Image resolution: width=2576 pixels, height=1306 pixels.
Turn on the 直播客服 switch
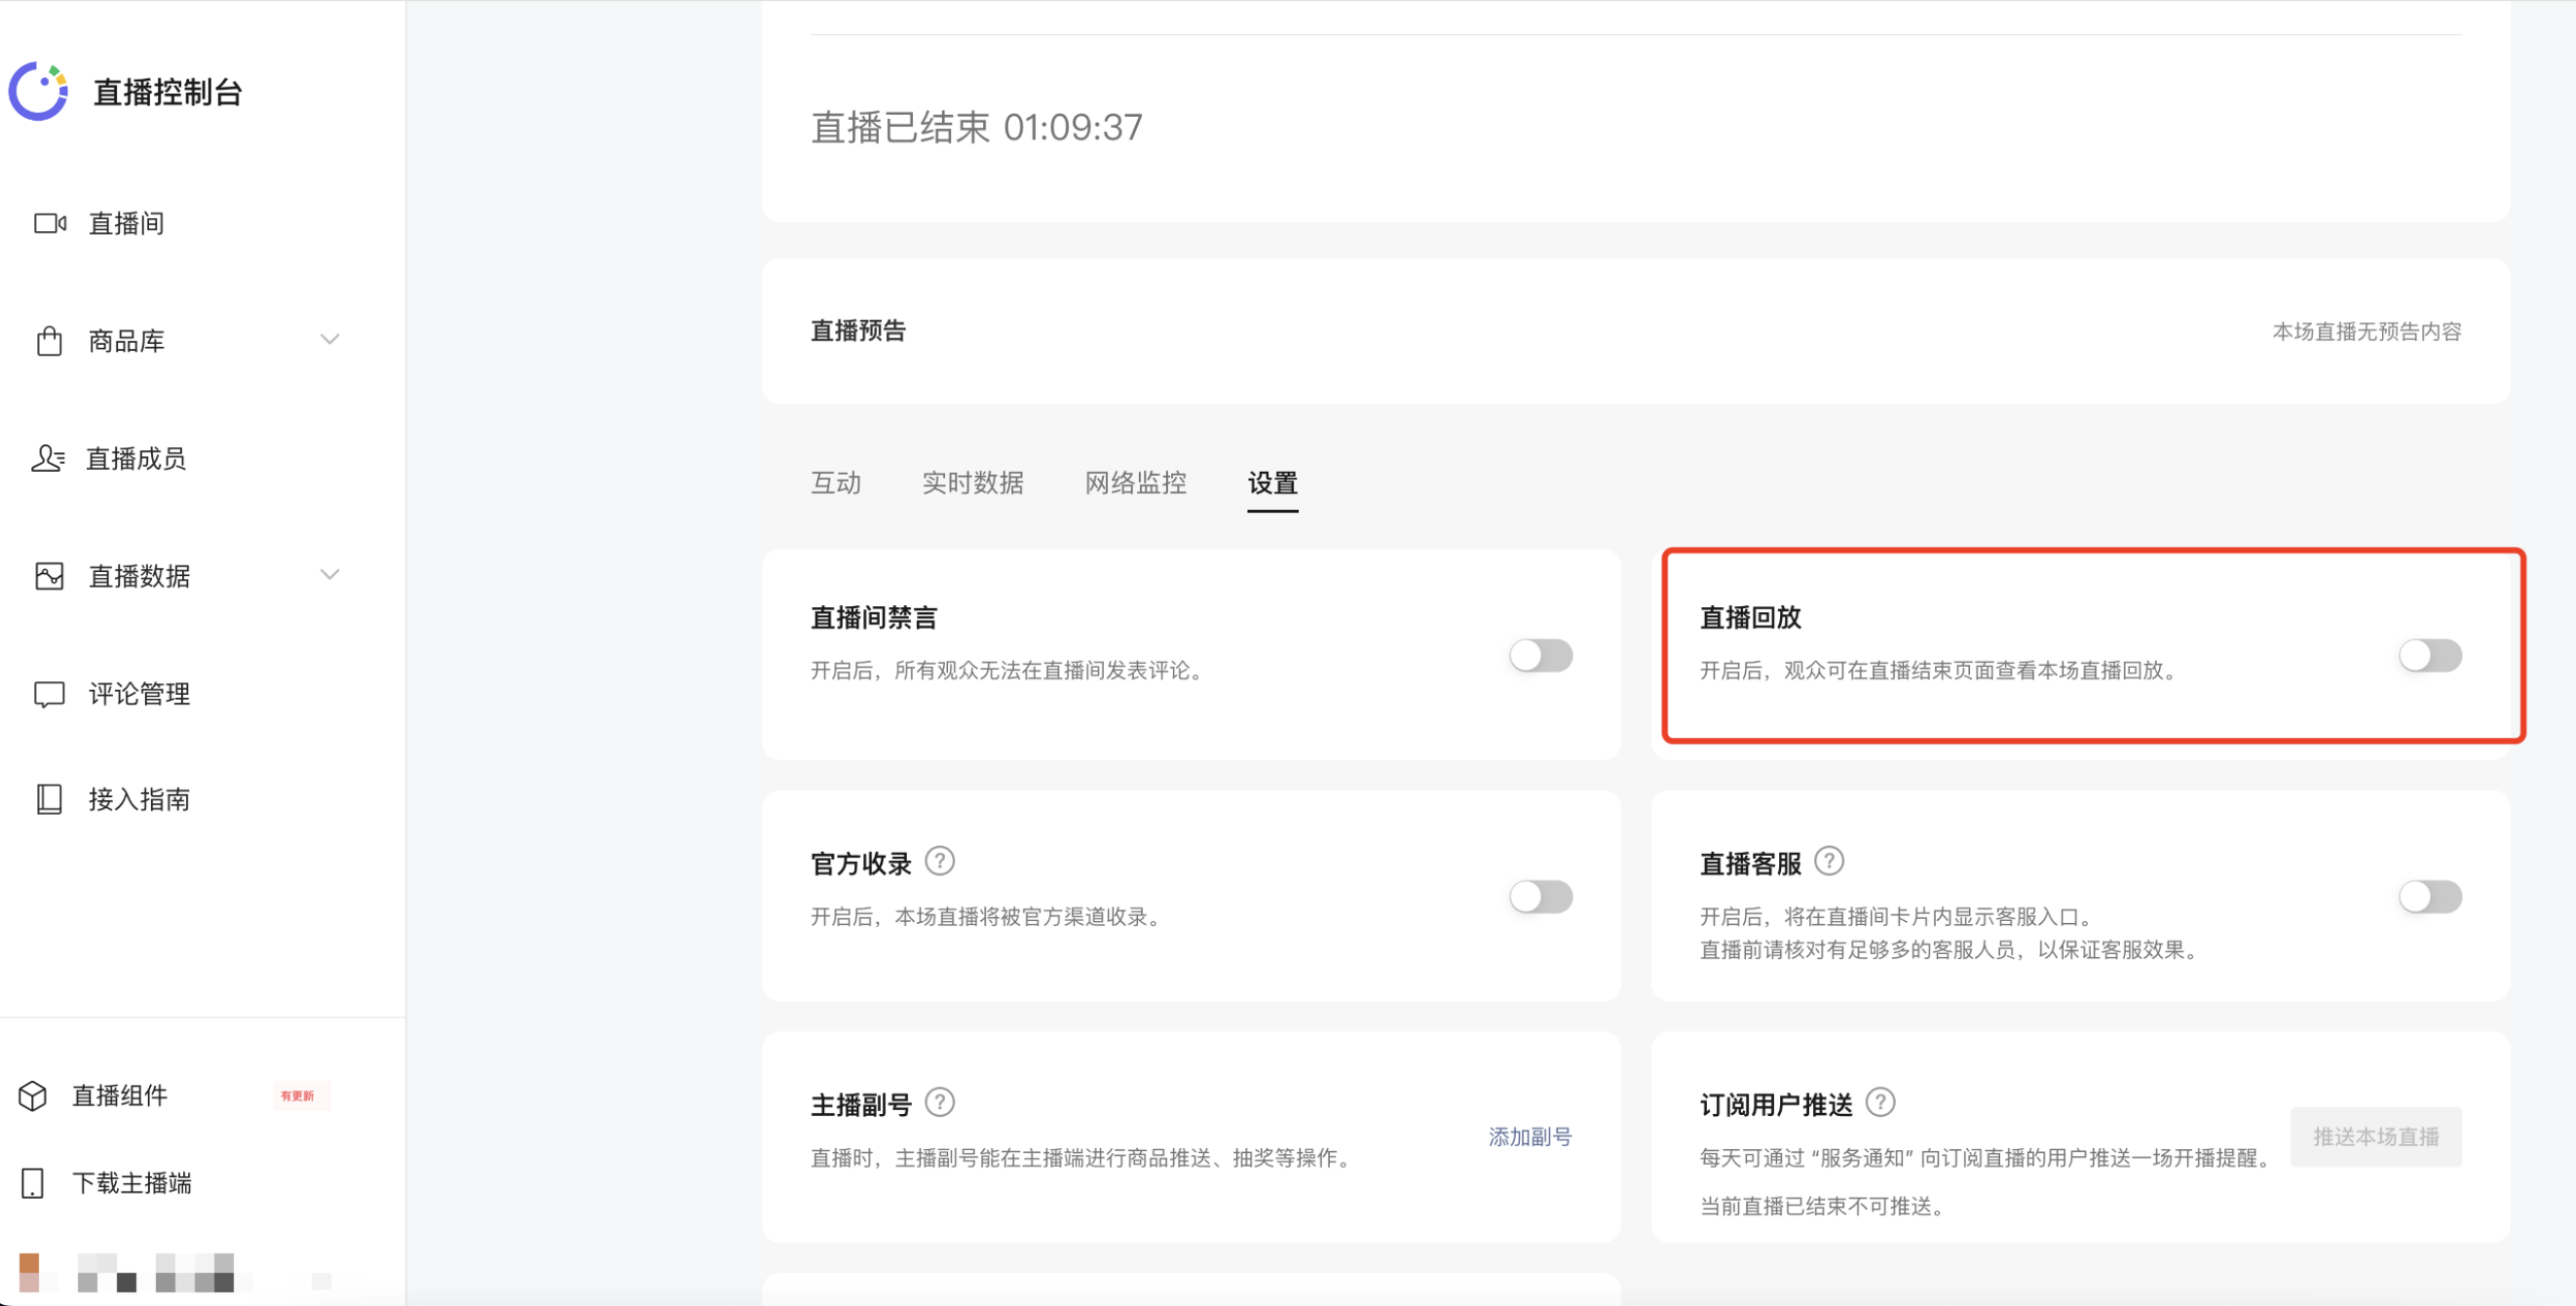pos(2429,897)
